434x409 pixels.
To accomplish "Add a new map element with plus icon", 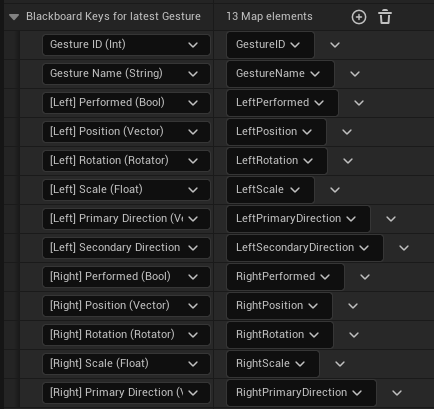I will click(359, 17).
